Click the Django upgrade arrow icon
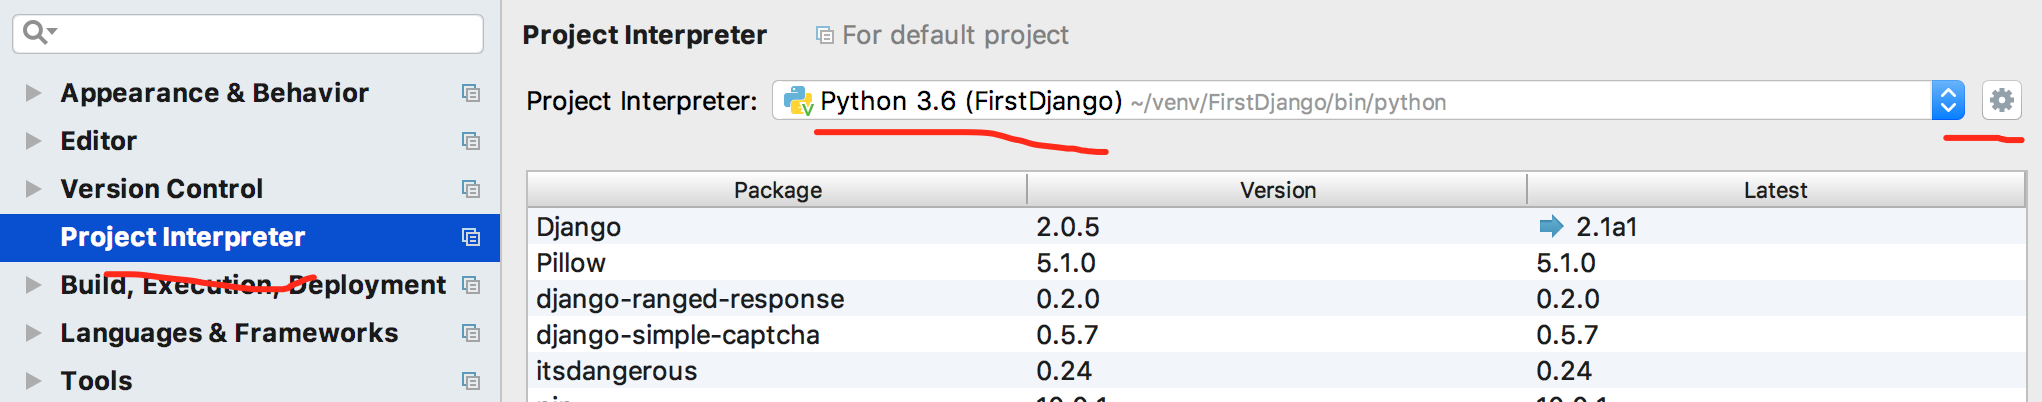 pyautogui.click(x=1551, y=226)
